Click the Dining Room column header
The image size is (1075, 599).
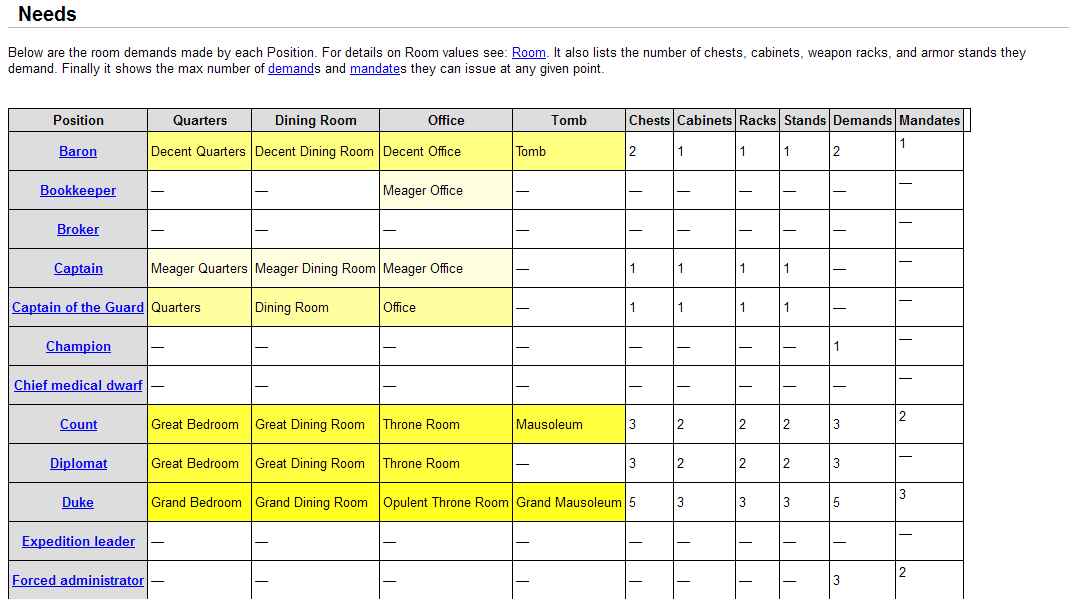[315, 120]
